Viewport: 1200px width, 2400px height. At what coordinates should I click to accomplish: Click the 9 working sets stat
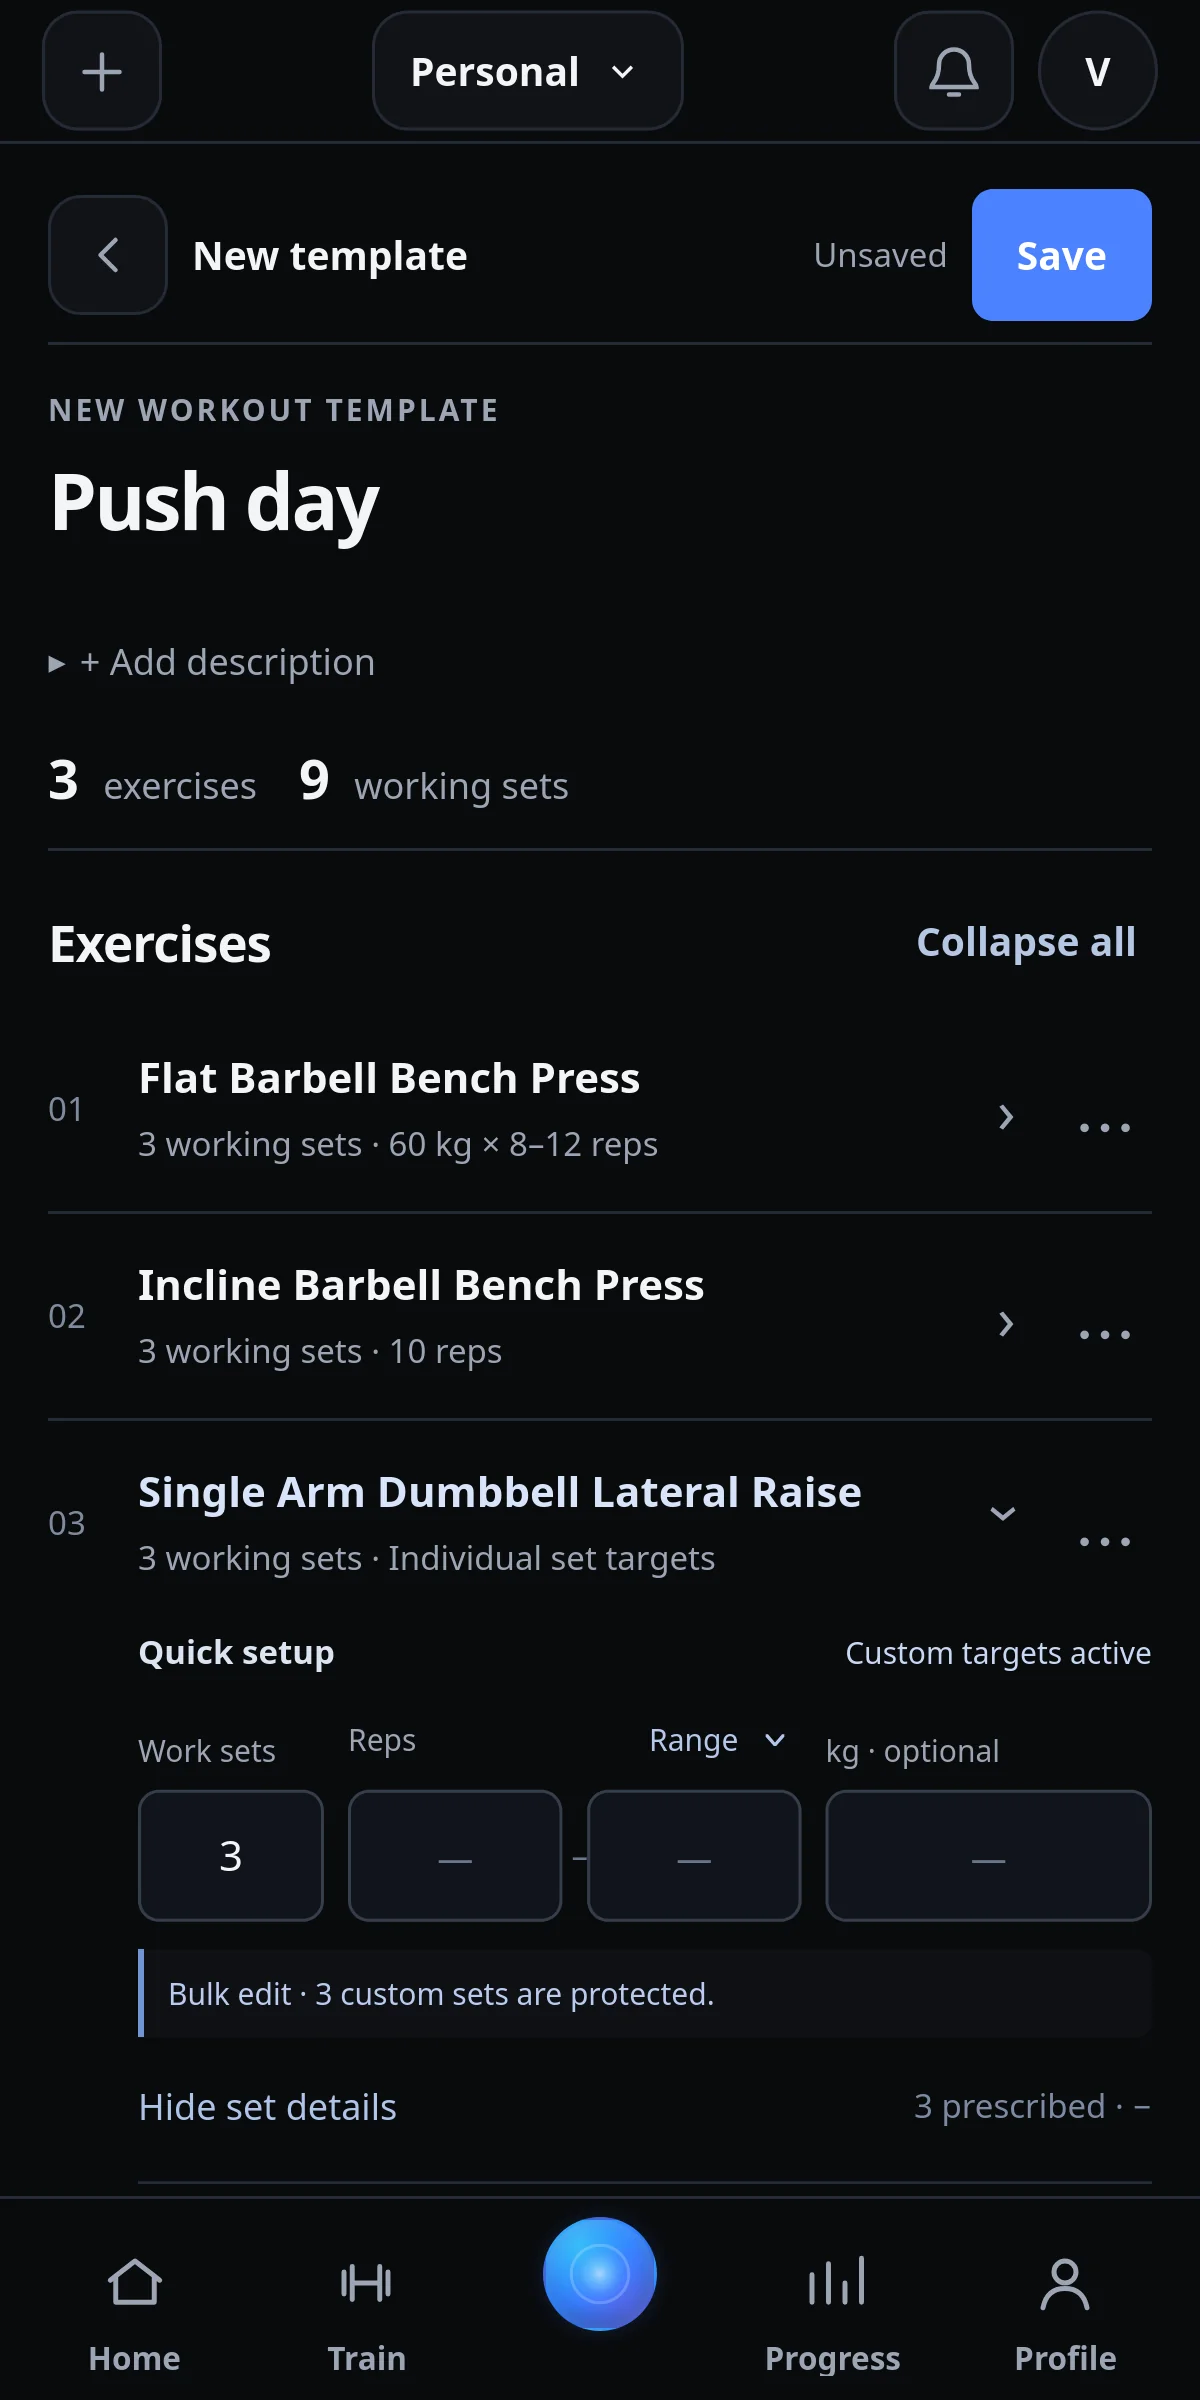pyautogui.click(x=434, y=782)
